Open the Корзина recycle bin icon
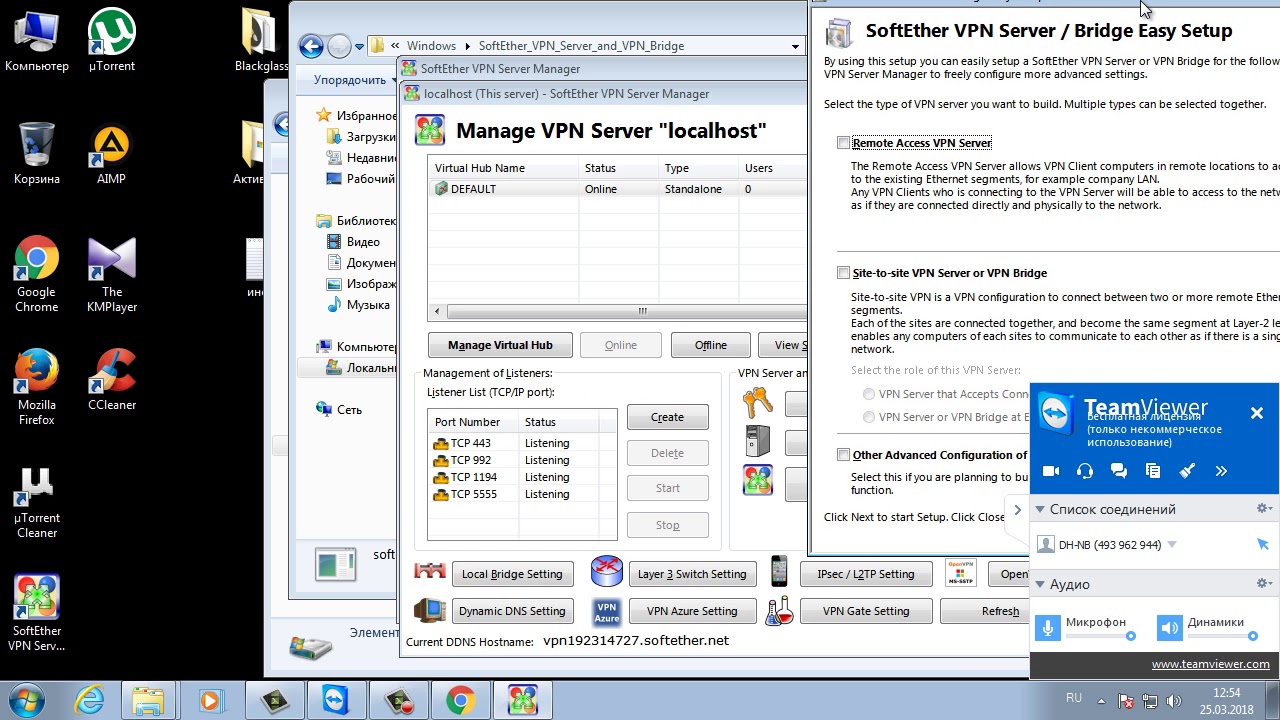This screenshot has height=720, width=1280. (x=37, y=153)
